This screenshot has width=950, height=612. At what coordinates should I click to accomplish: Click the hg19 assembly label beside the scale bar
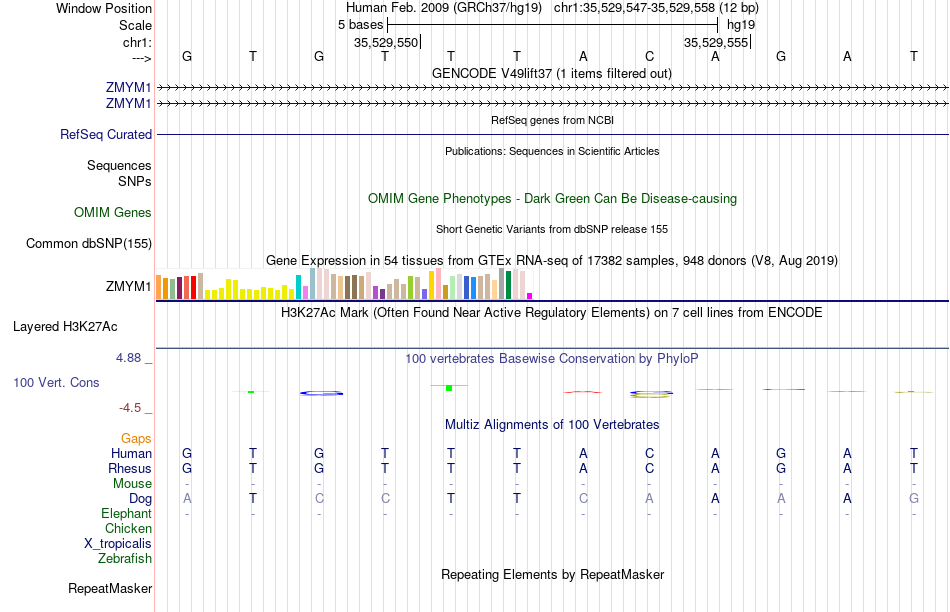(741, 25)
